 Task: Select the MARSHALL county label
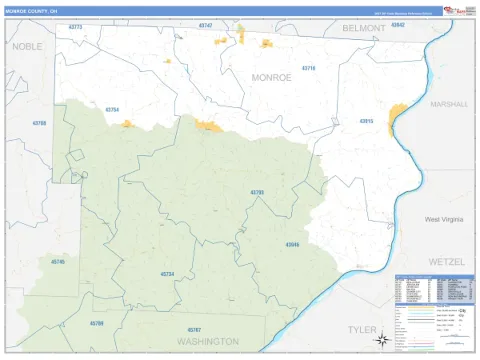(x=449, y=104)
